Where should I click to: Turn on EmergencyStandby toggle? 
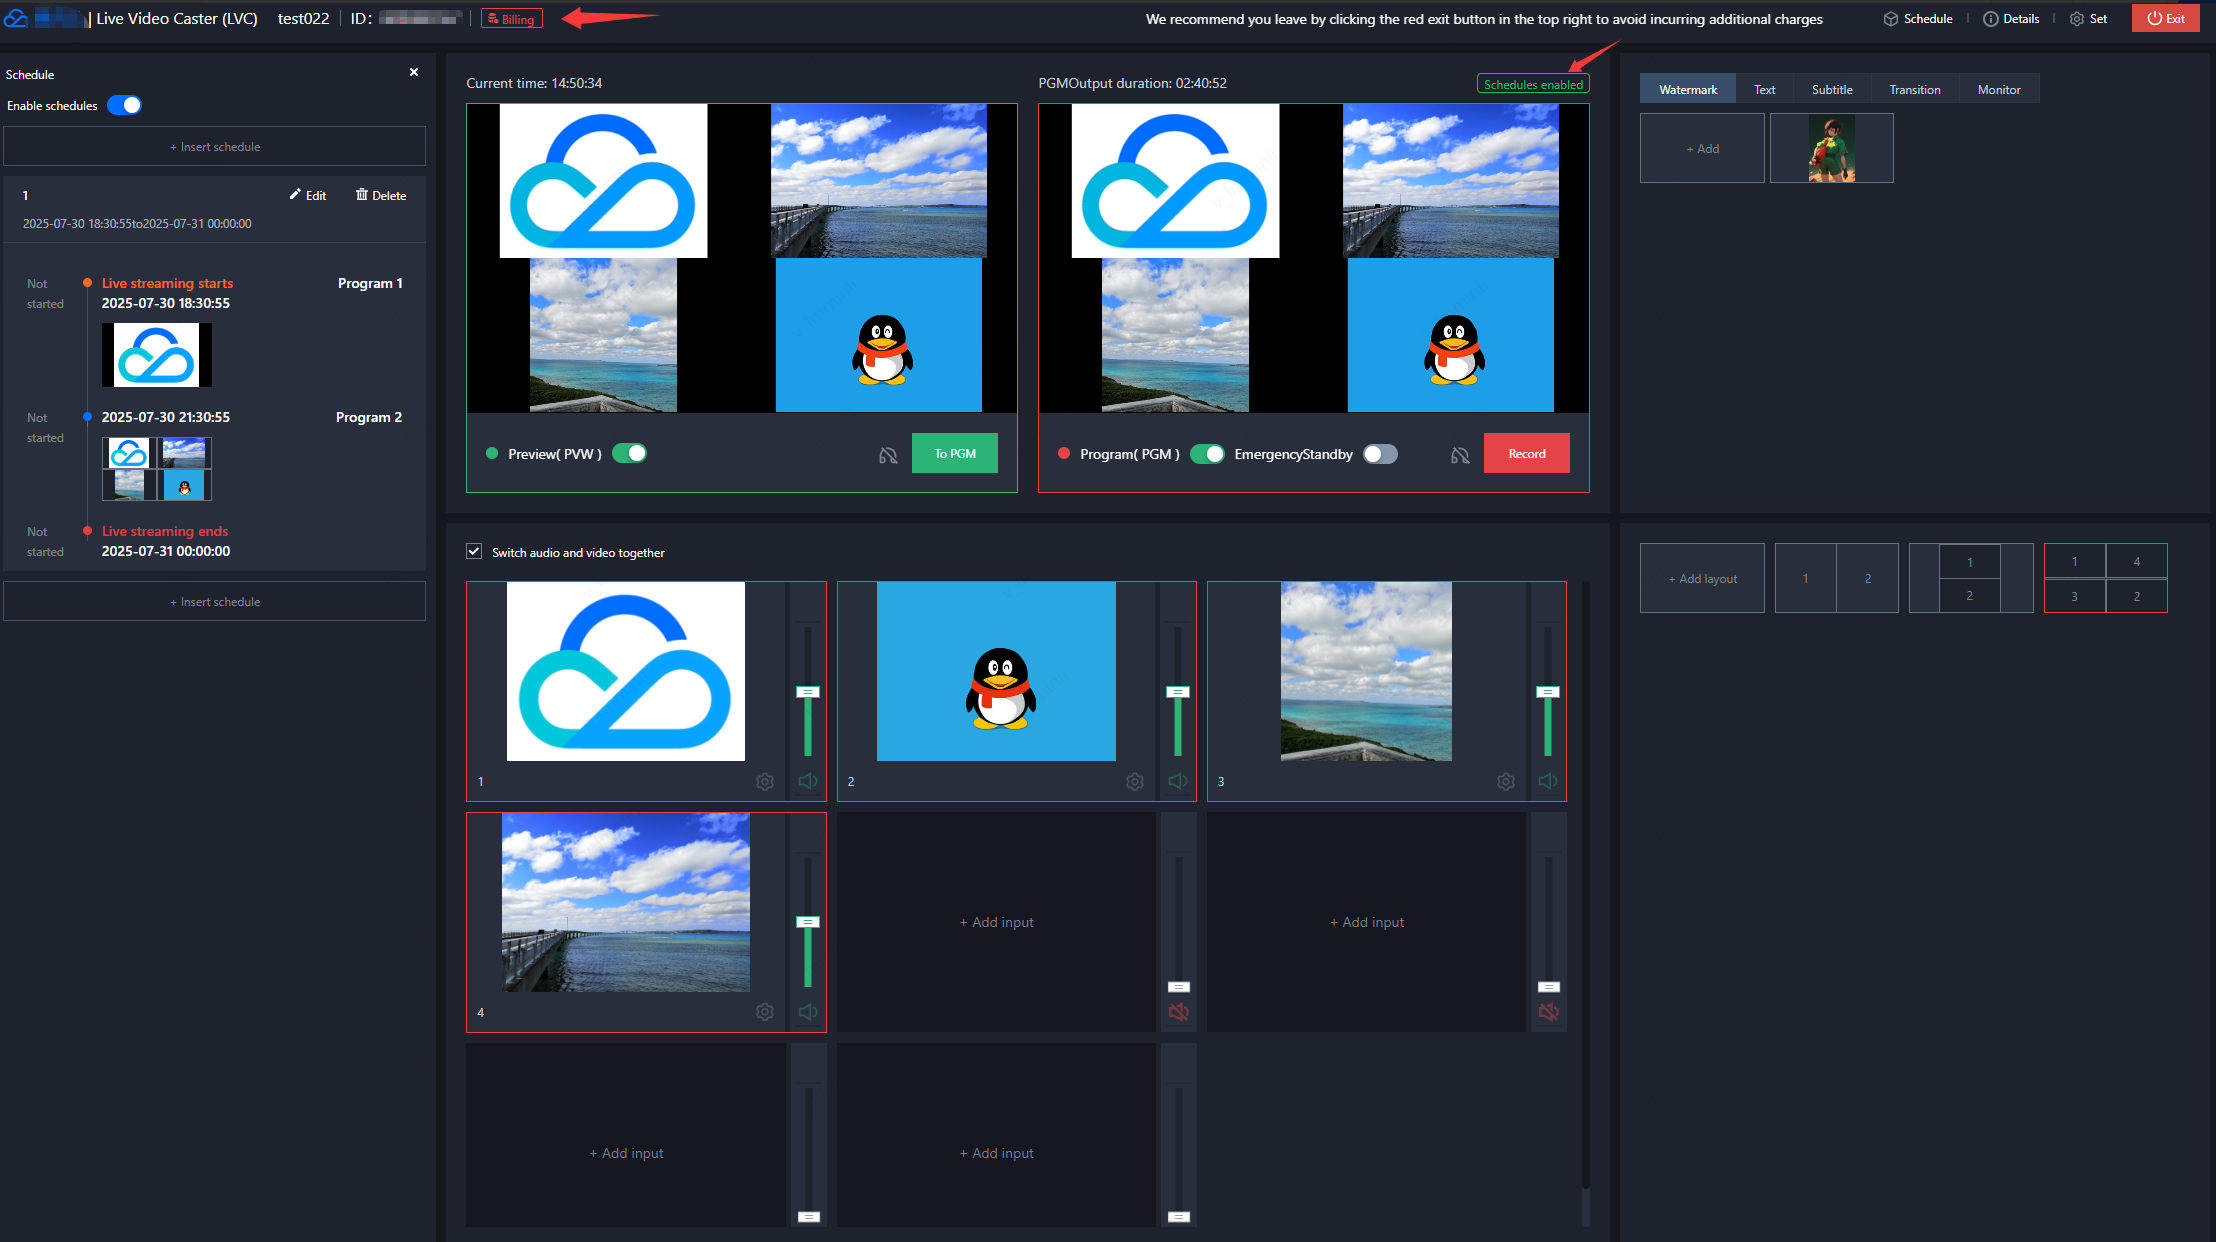[1380, 454]
